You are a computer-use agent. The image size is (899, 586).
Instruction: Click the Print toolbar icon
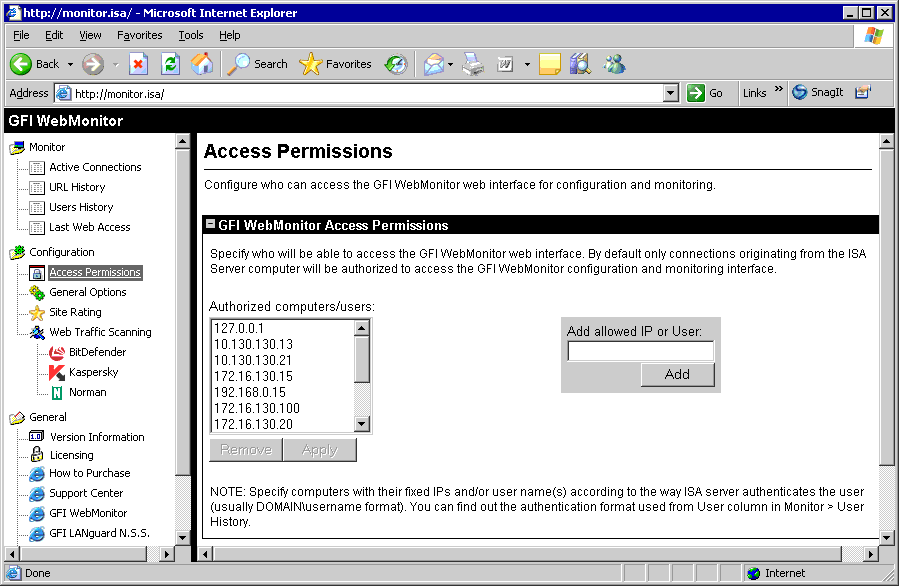point(473,64)
